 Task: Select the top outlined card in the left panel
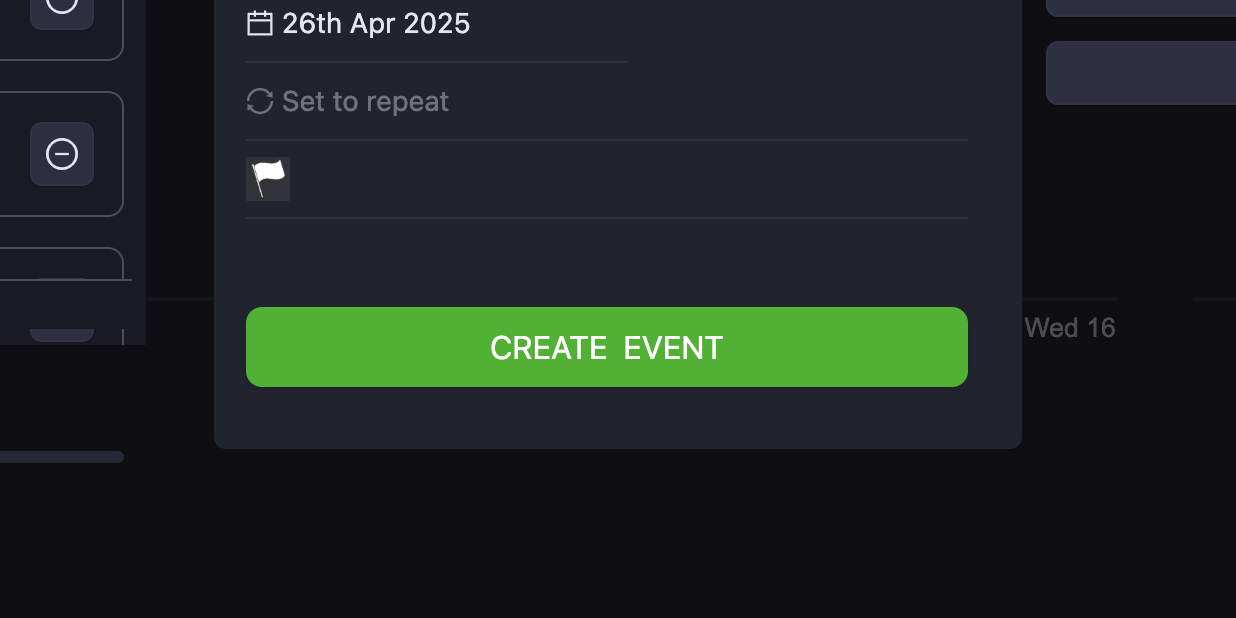[61, 30]
